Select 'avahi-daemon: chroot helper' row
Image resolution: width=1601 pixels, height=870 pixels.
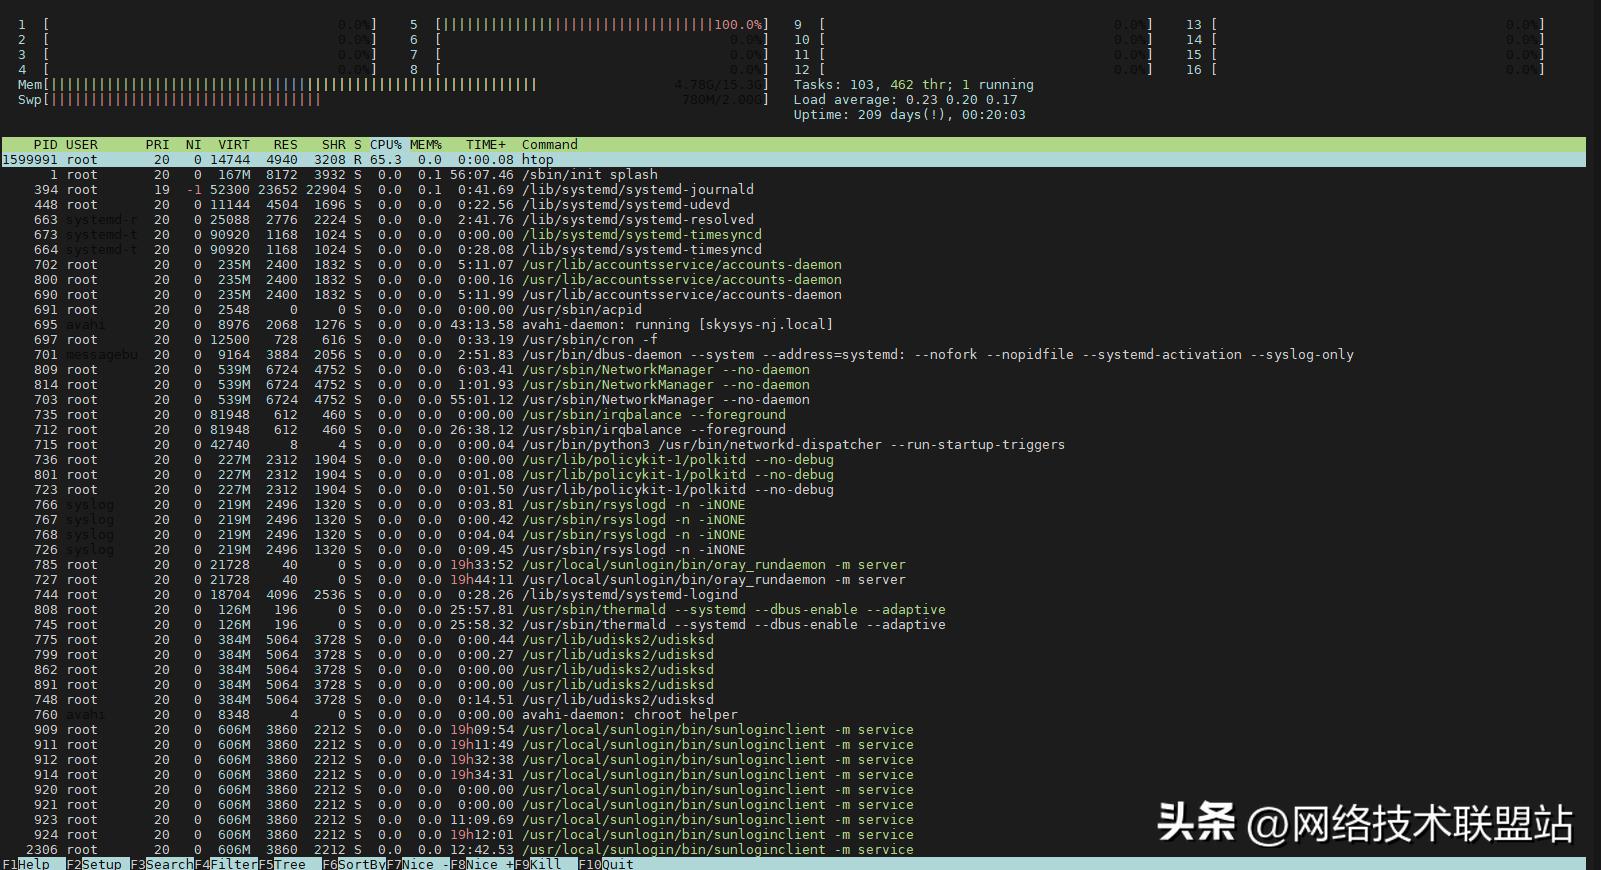click(x=794, y=715)
